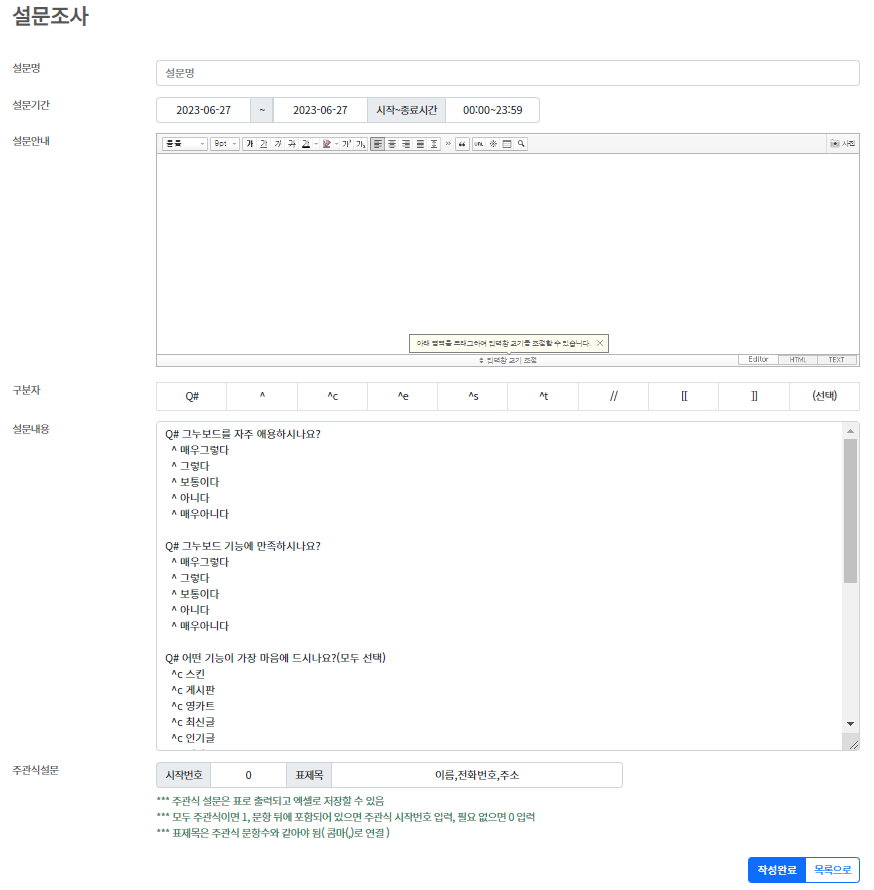Click the survey content scrollbar thumb

(850, 510)
